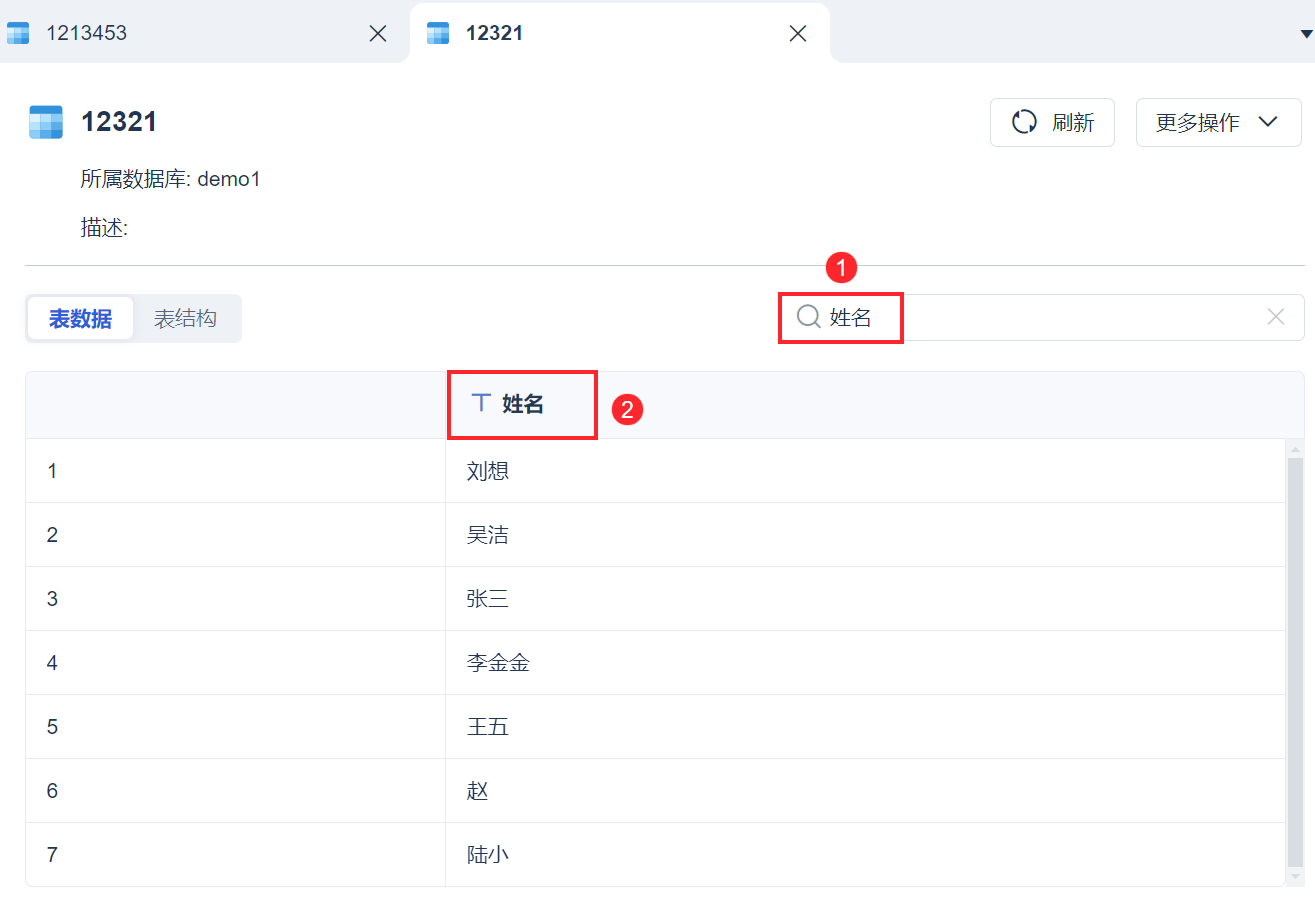Click the 姓名 column header

click(x=523, y=404)
